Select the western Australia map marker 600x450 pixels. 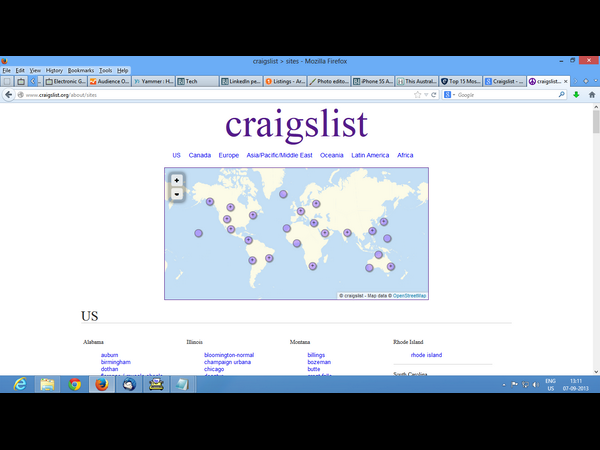(369, 268)
